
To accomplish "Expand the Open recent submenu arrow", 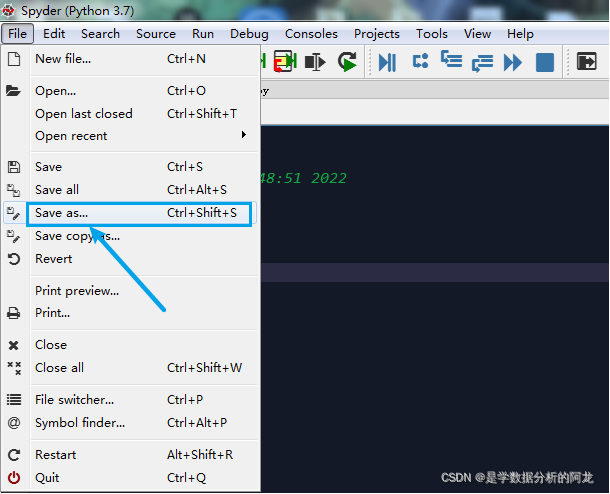I will pos(244,135).
